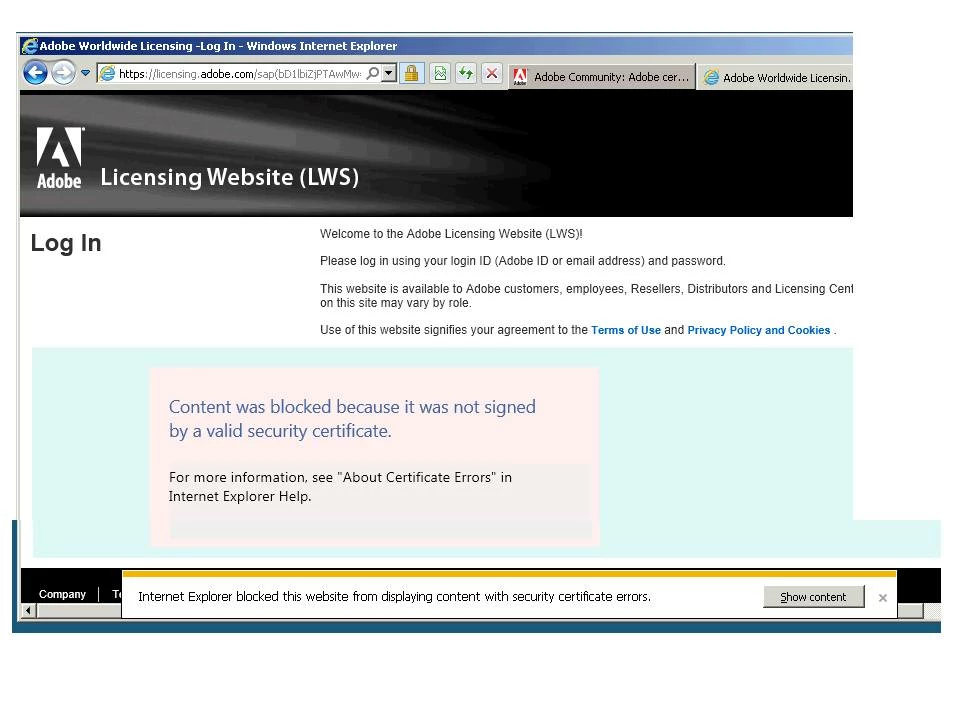Click the browser Forward arrow button

pos(63,73)
